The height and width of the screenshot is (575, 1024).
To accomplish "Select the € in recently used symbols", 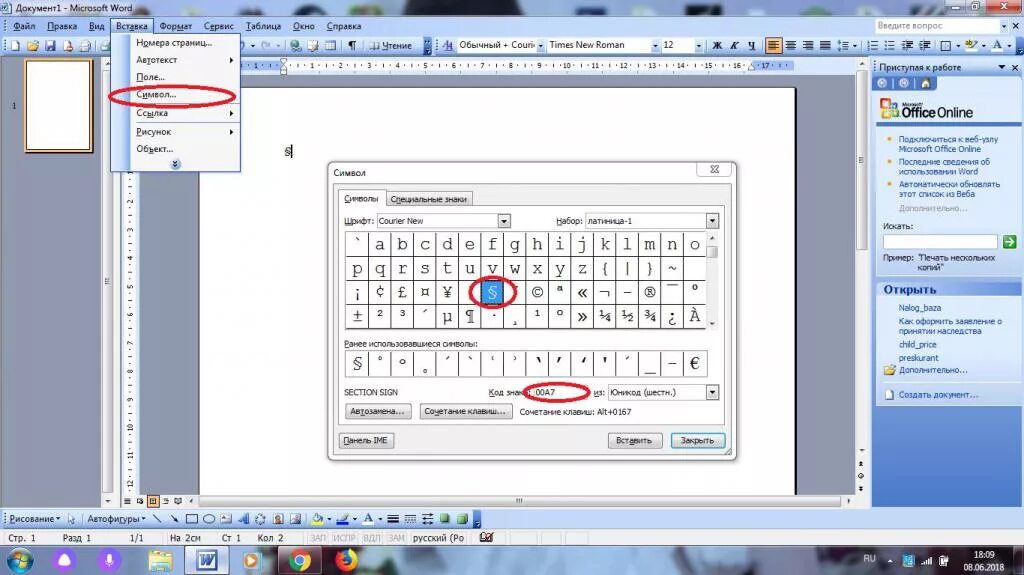I will pyautogui.click(x=694, y=363).
